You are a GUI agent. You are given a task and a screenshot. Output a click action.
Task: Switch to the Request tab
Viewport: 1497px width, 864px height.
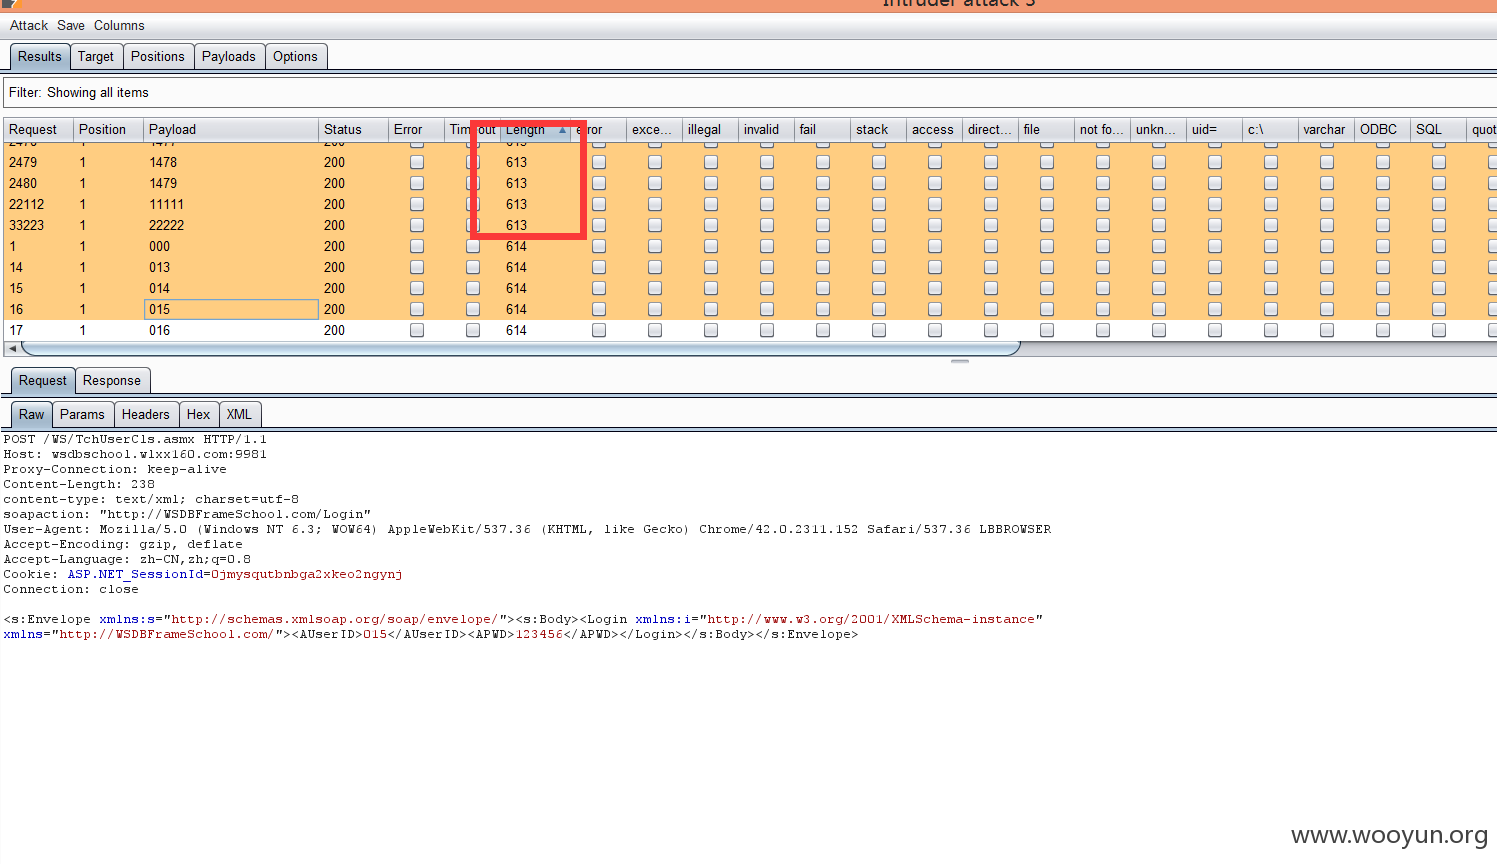tap(43, 381)
